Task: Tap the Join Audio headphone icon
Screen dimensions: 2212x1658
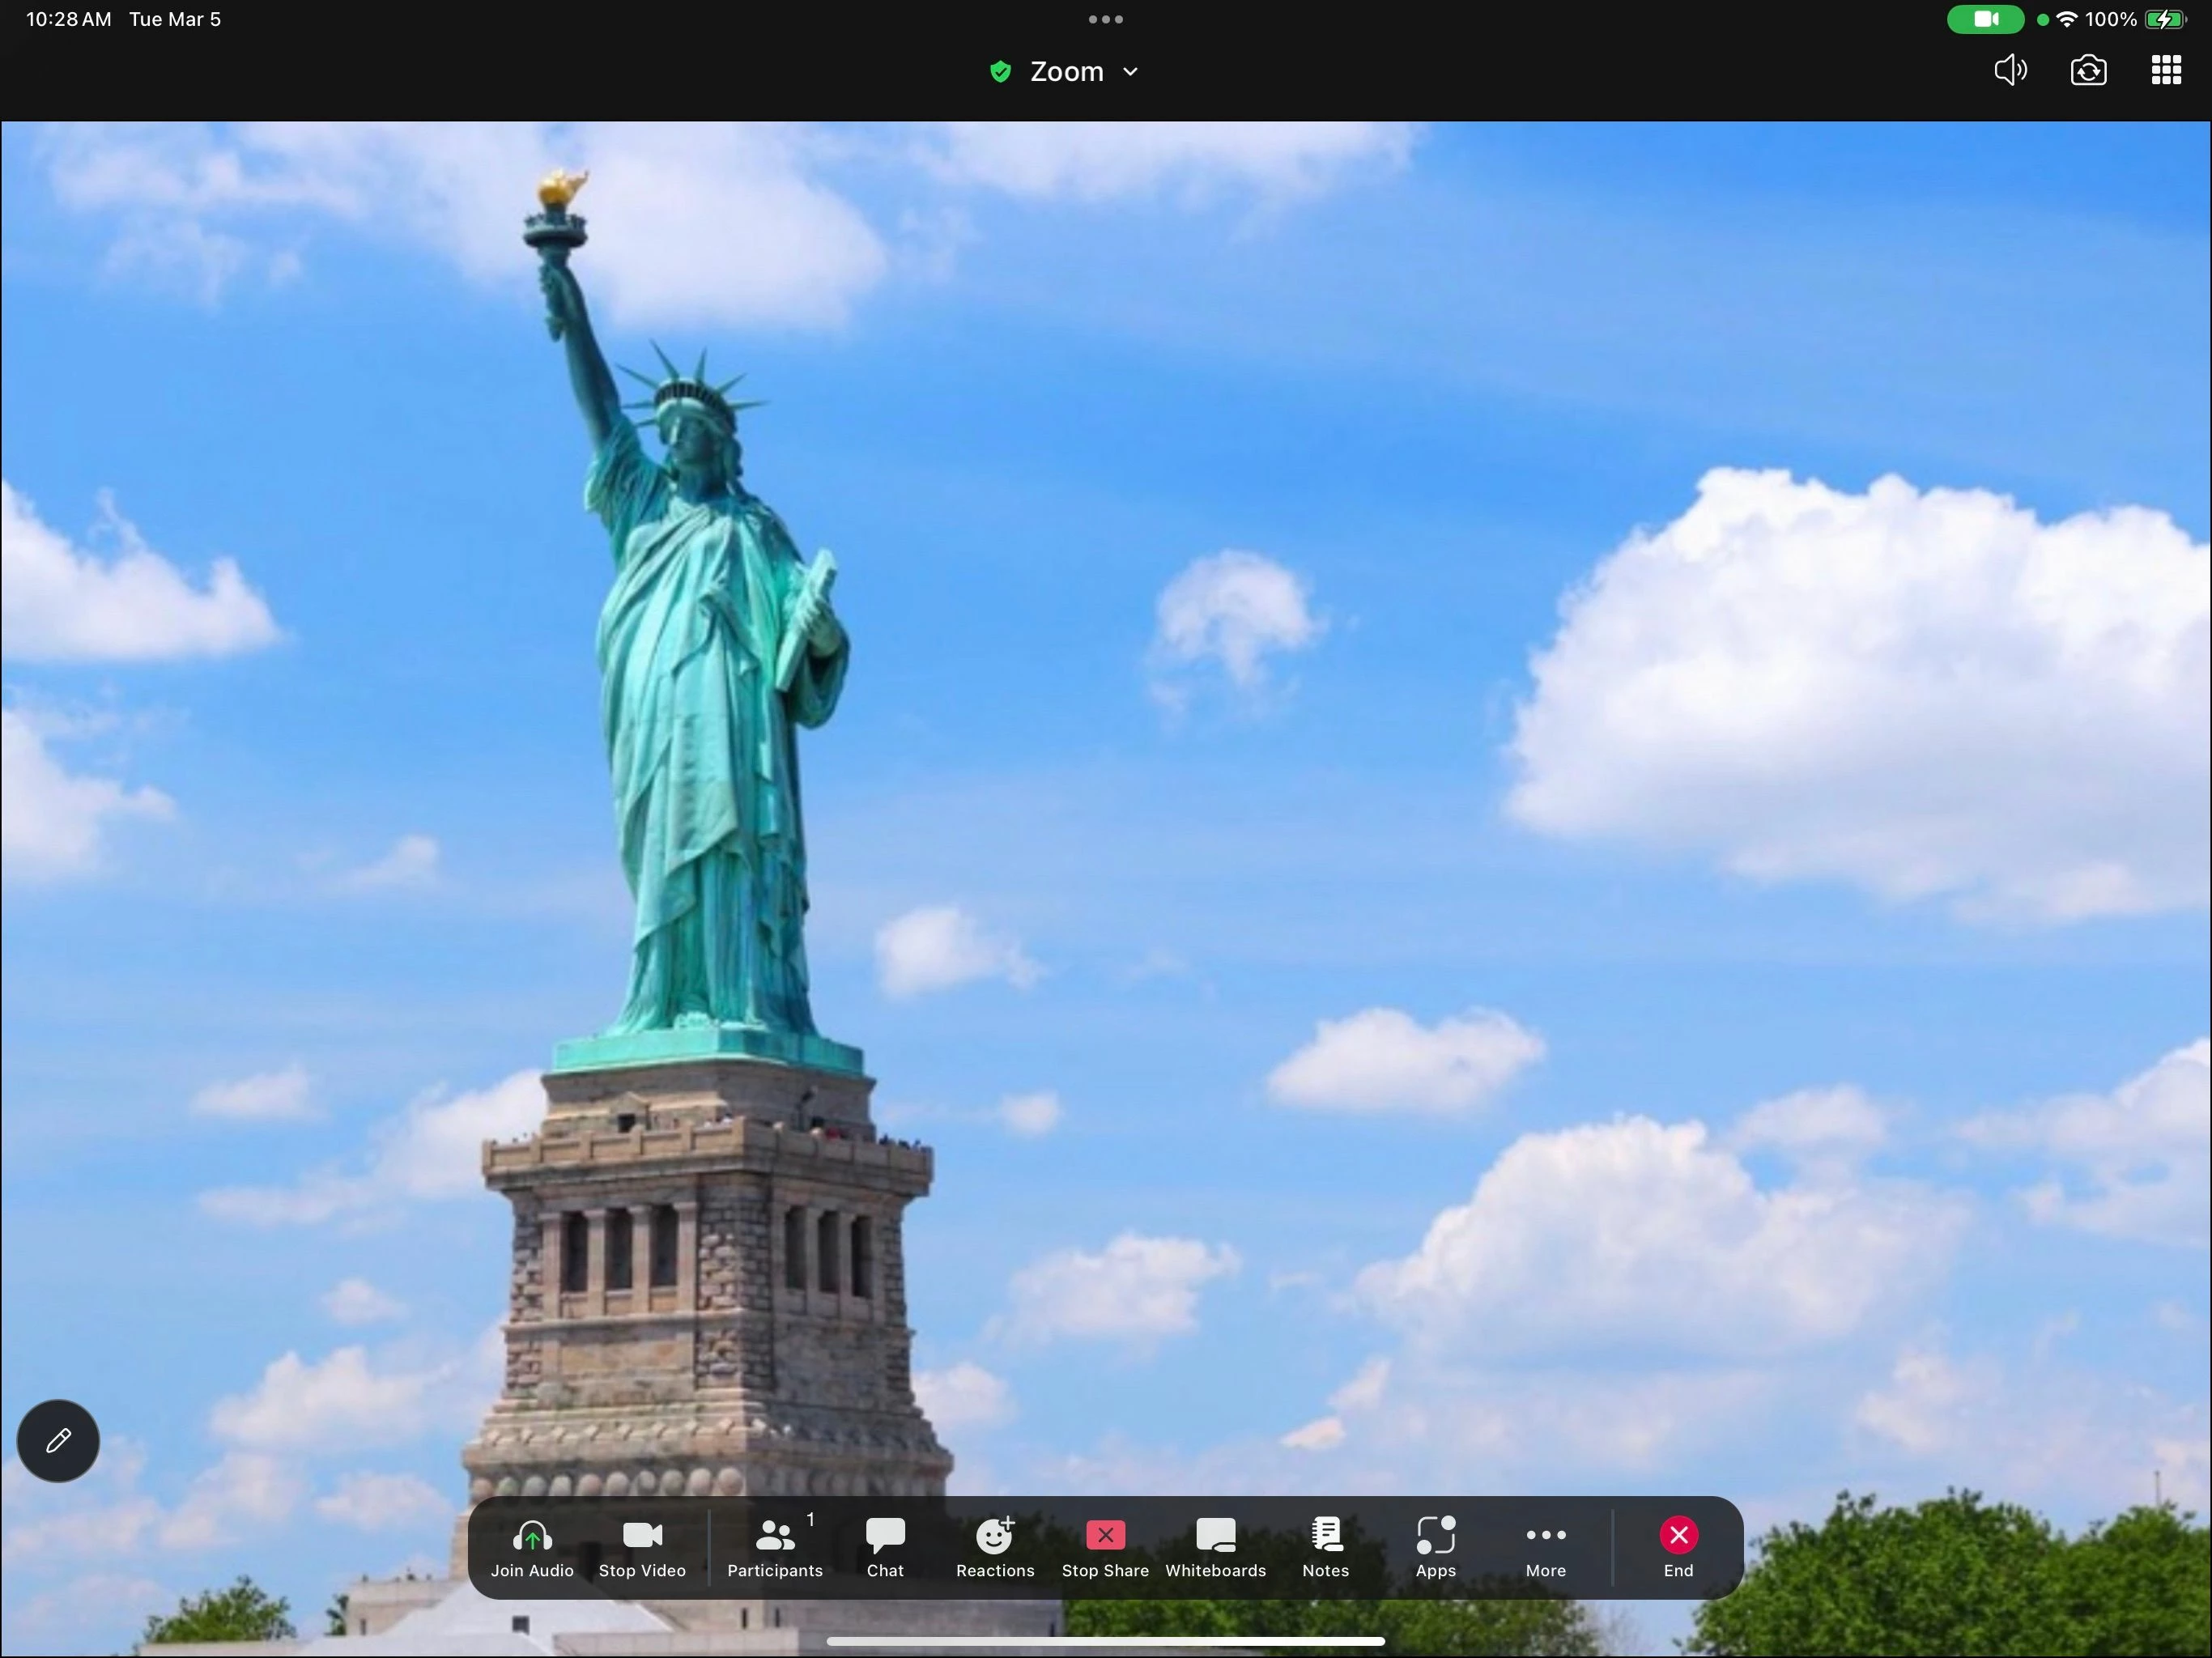Action: pyautogui.click(x=532, y=1536)
